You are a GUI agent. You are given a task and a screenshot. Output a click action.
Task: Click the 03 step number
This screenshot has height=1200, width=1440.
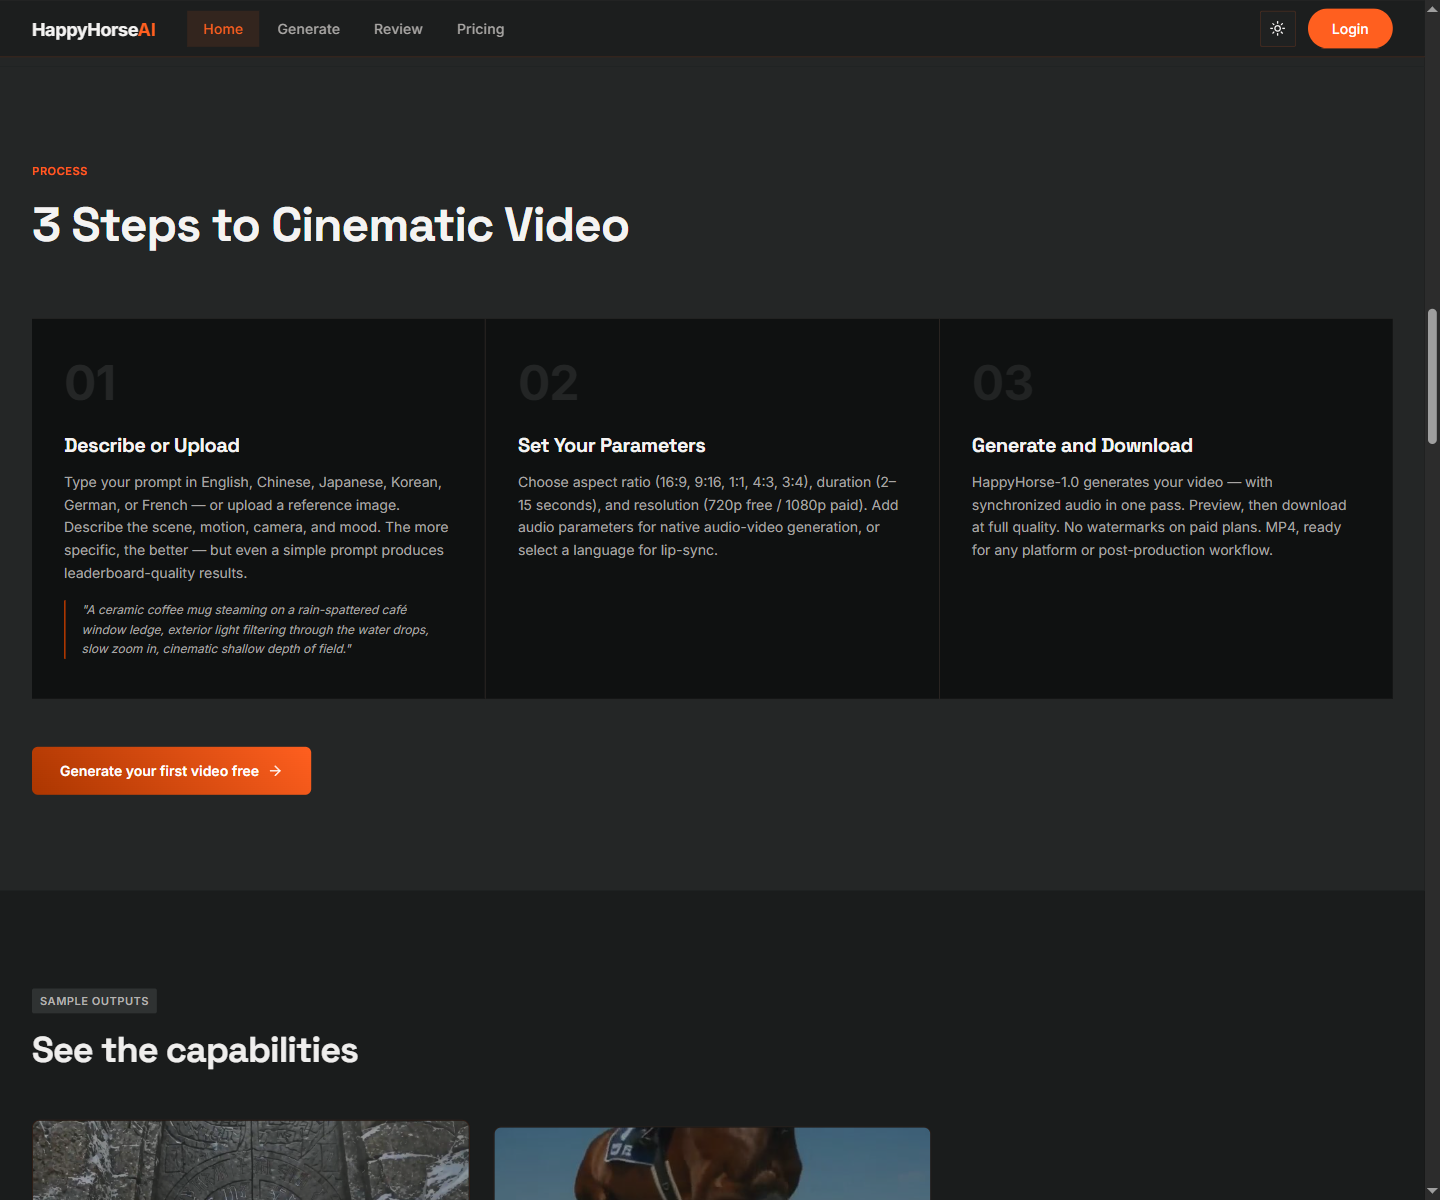click(1003, 383)
